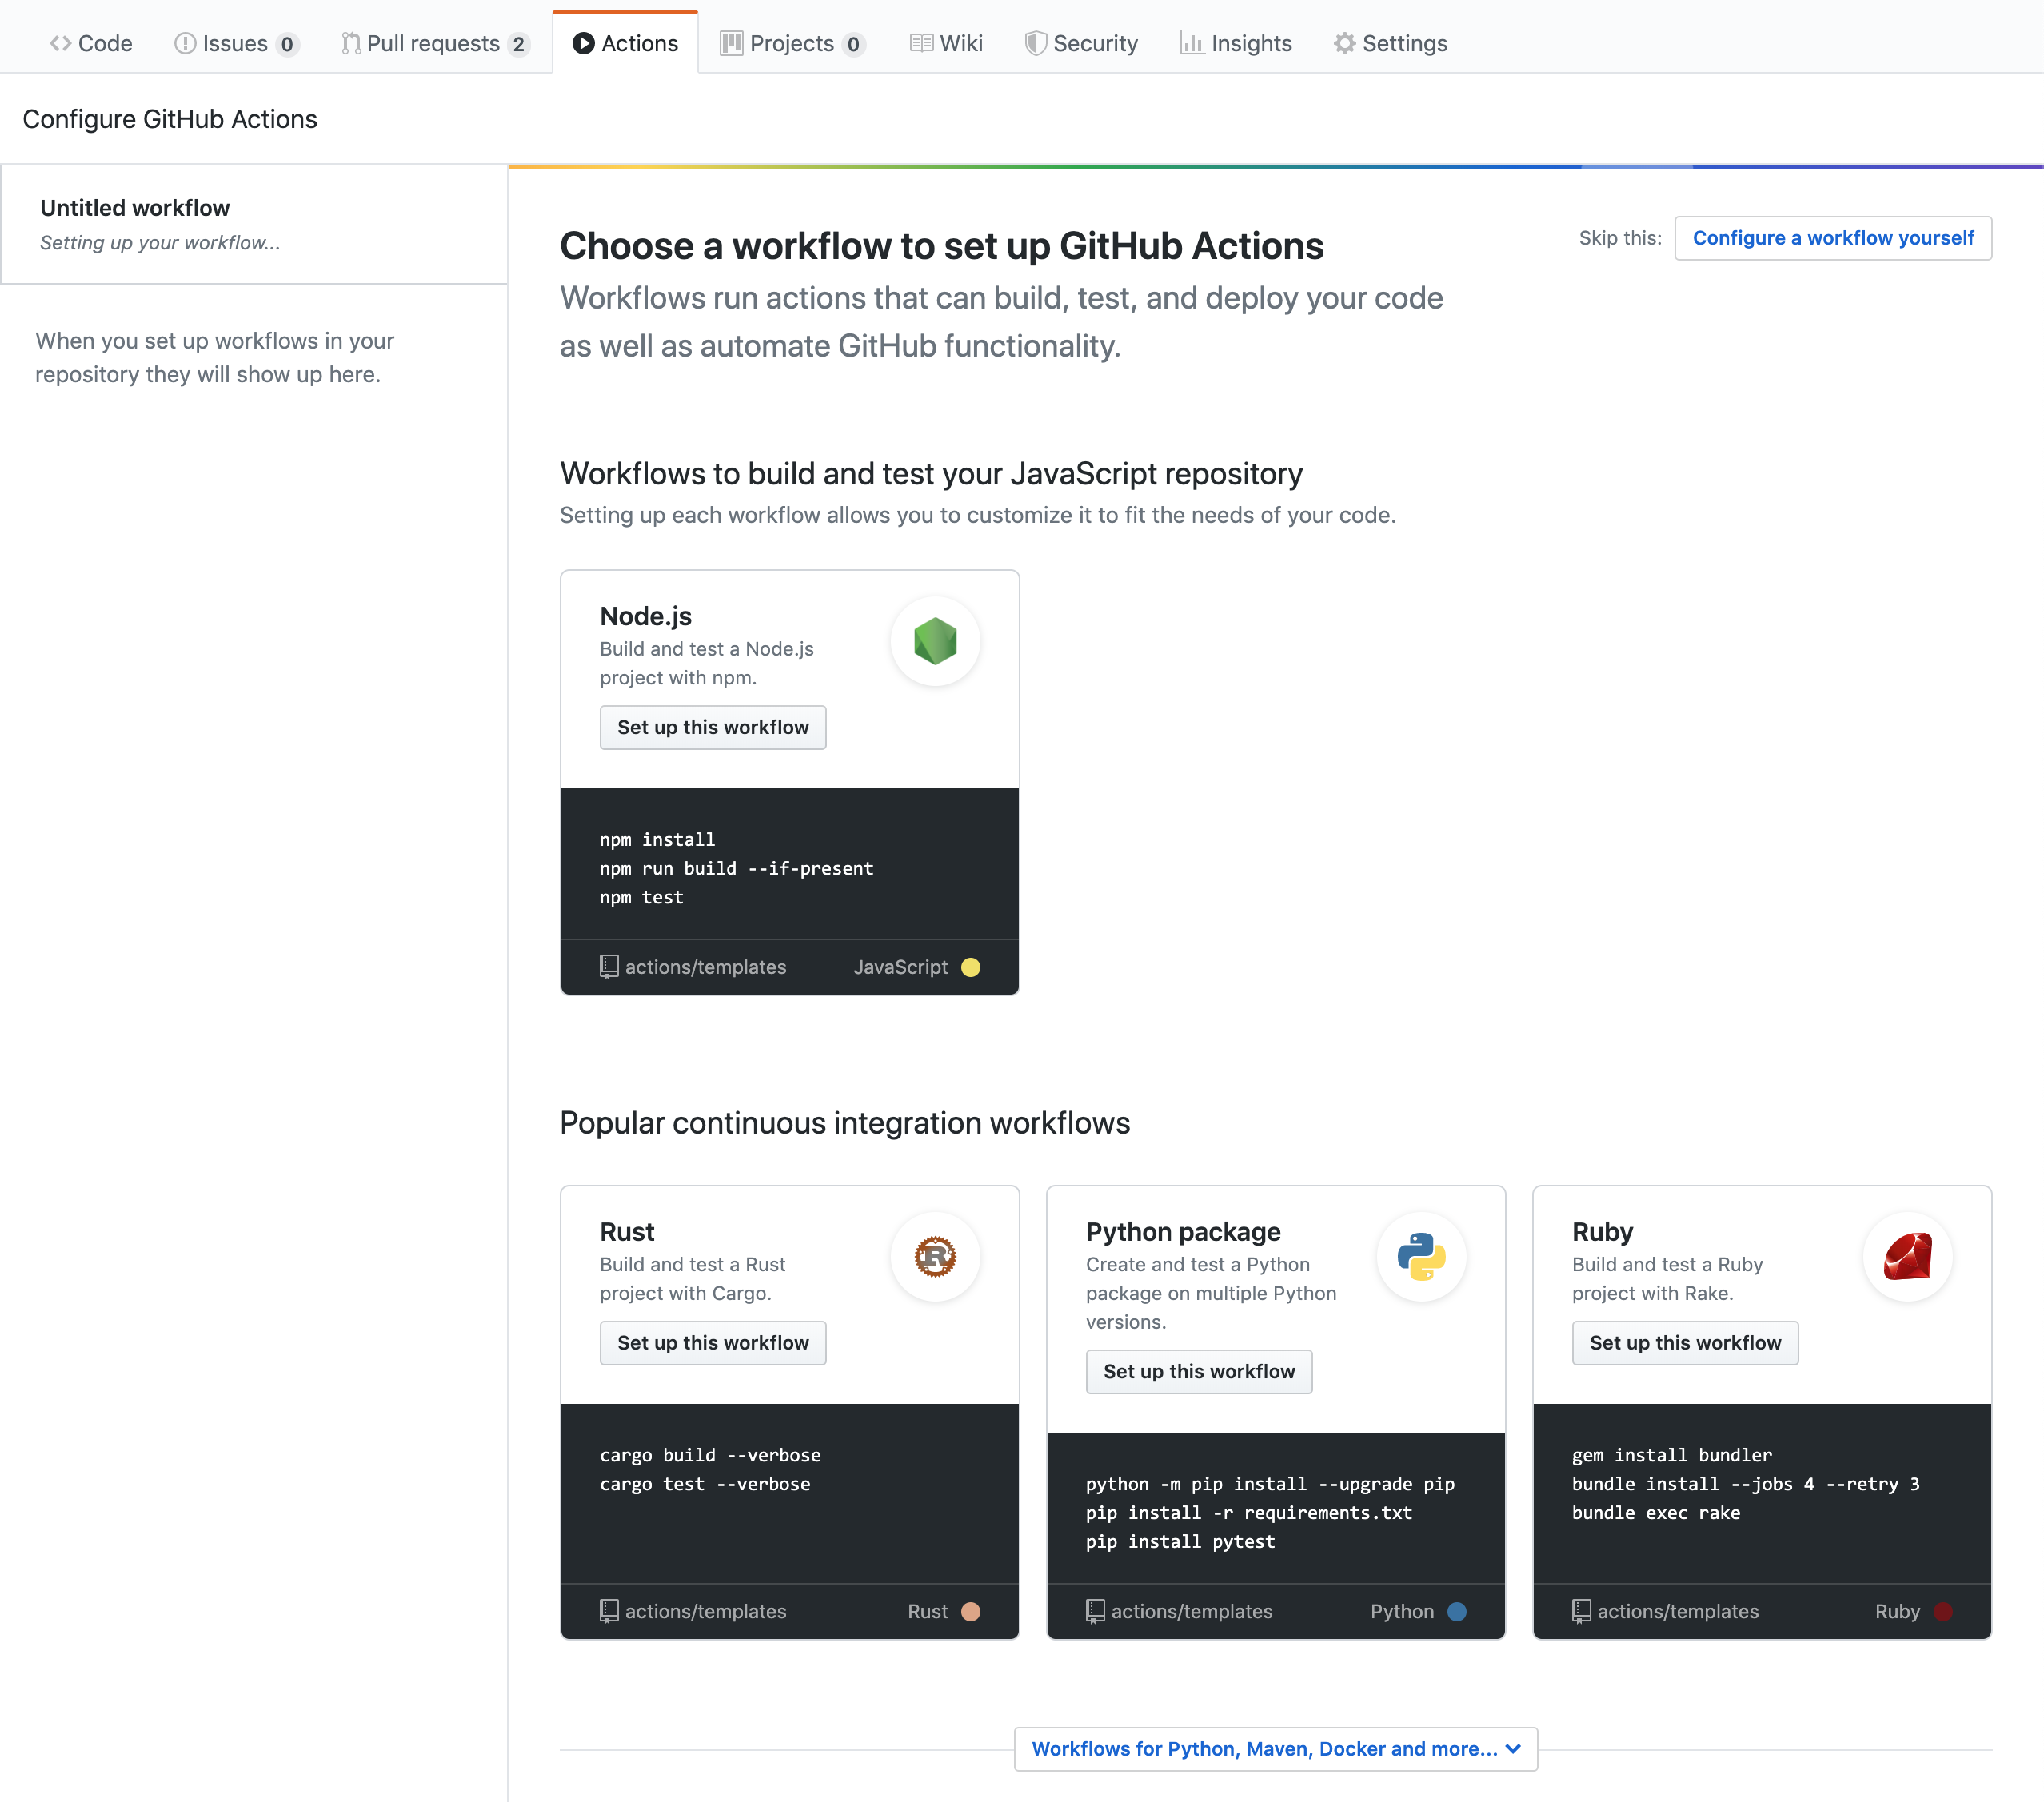Click the Configure GitHub Actions heading
Screen dimensions: 2044x1802
click(x=170, y=119)
